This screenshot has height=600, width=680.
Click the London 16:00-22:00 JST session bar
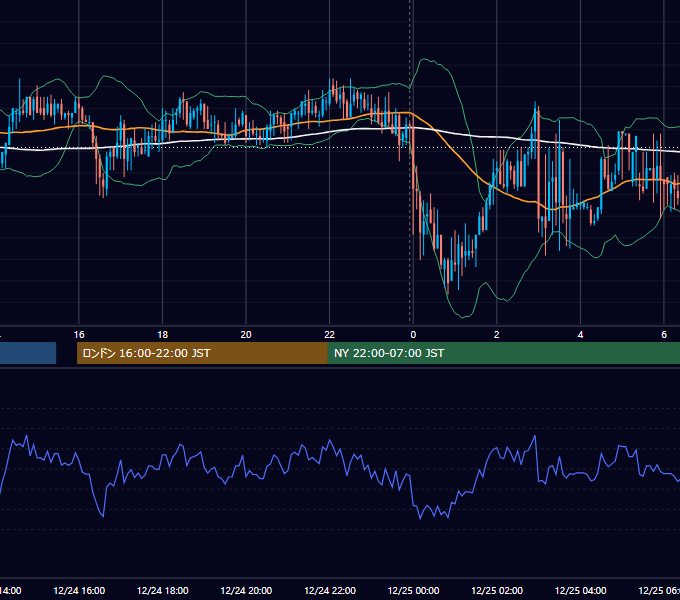pos(202,353)
